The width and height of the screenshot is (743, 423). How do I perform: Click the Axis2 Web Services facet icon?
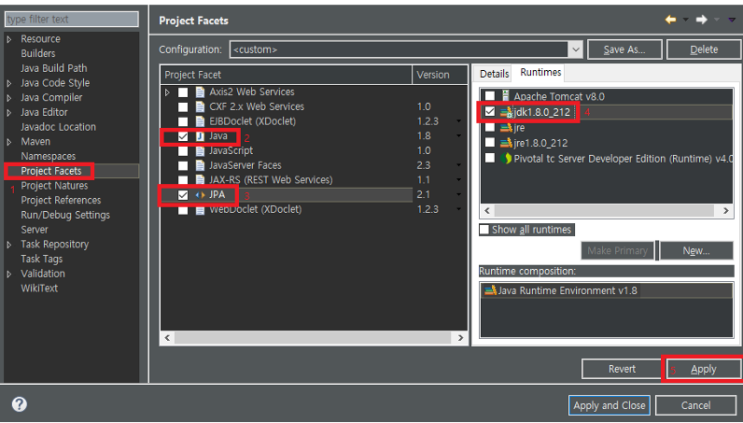click(x=200, y=92)
